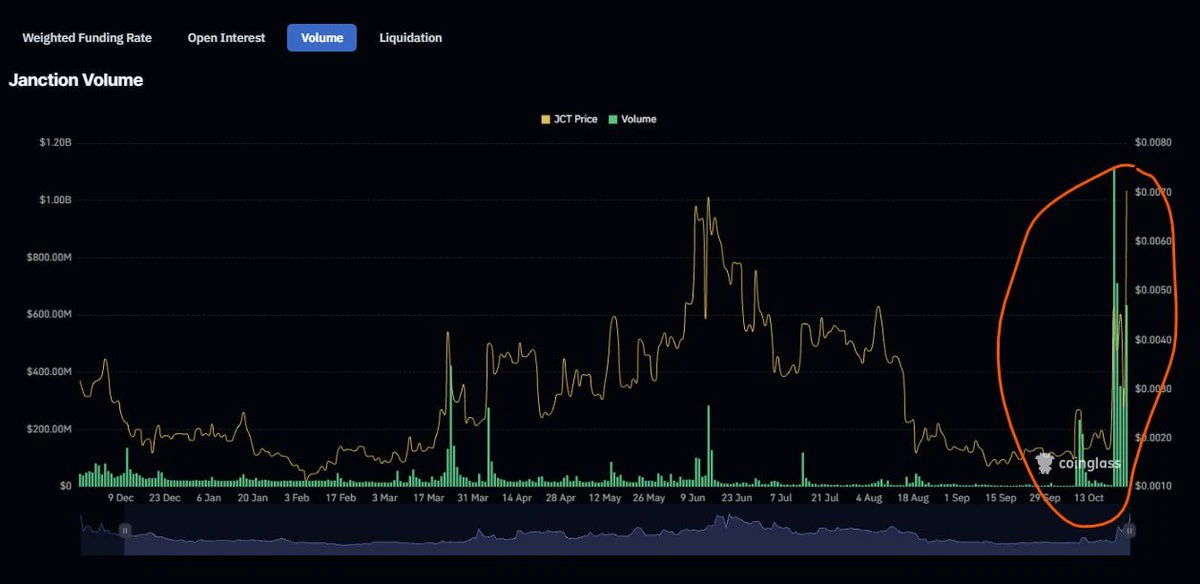Click the $1.20B volume axis label
This screenshot has height=584, width=1200.
tap(55, 143)
